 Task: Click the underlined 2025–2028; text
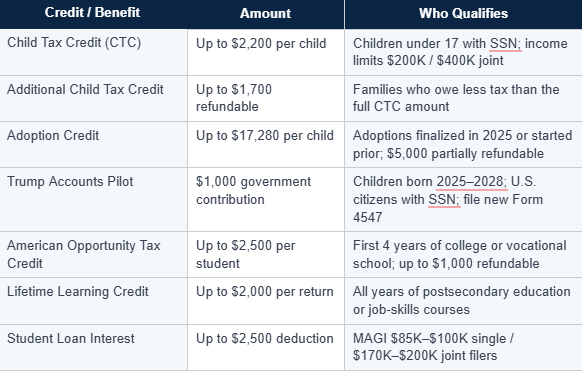point(471,182)
